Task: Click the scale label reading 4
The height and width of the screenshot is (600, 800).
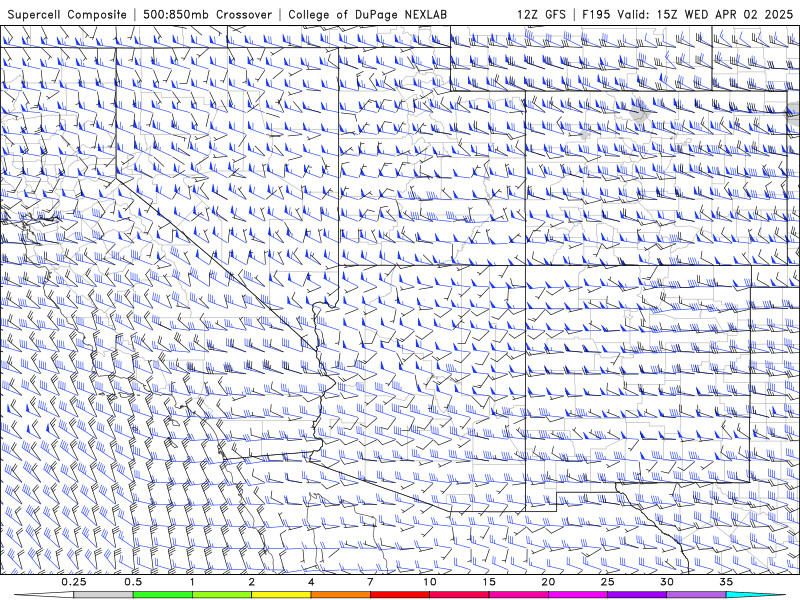Action: (311, 582)
